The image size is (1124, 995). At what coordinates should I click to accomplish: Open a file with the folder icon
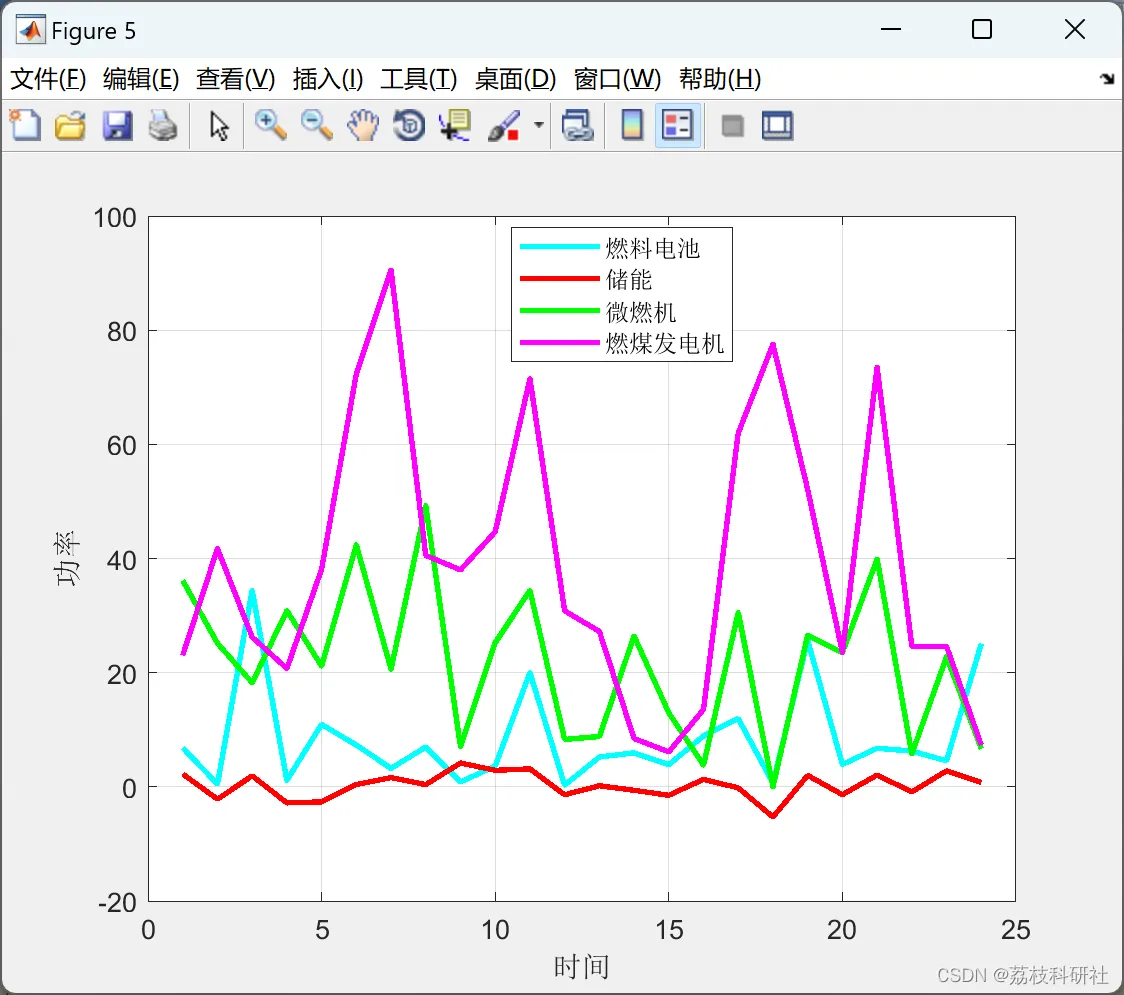pyautogui.click(x=70, y=125)
